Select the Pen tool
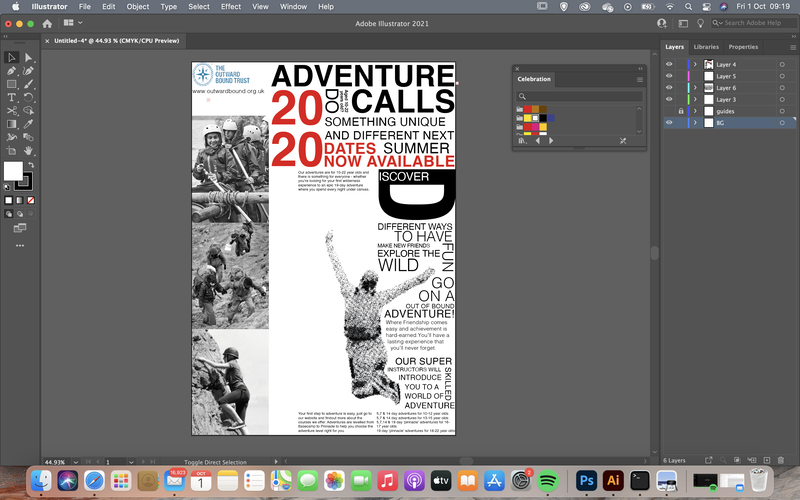800x500 pixels. (11, 71)
